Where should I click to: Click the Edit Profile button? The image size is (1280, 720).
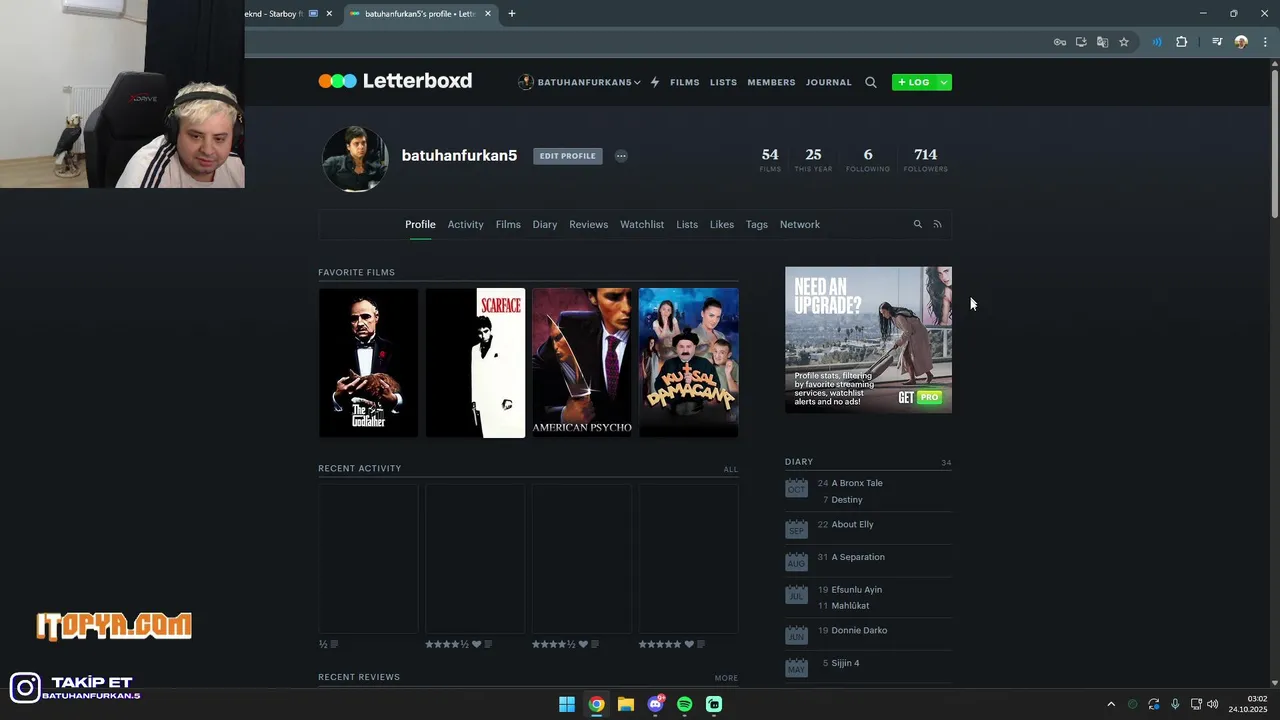coord(567,156)
